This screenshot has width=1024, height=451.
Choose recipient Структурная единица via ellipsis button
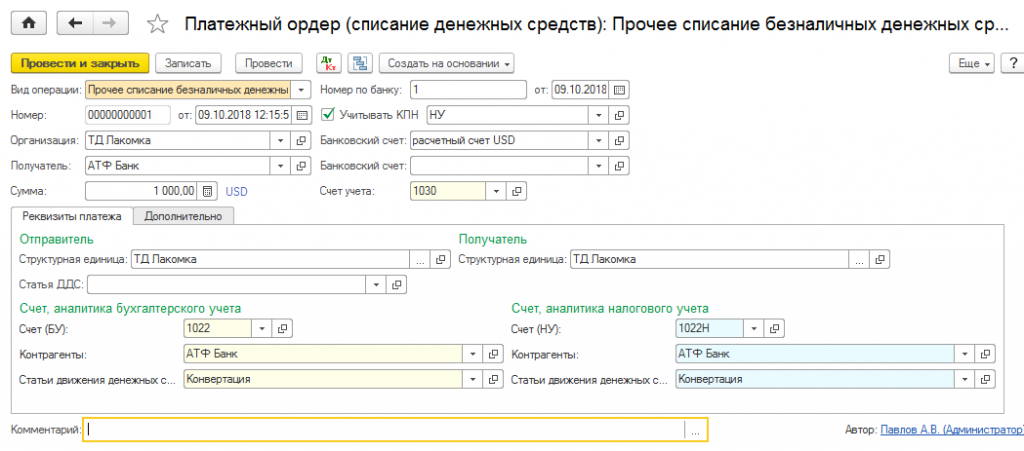[858, 259]
